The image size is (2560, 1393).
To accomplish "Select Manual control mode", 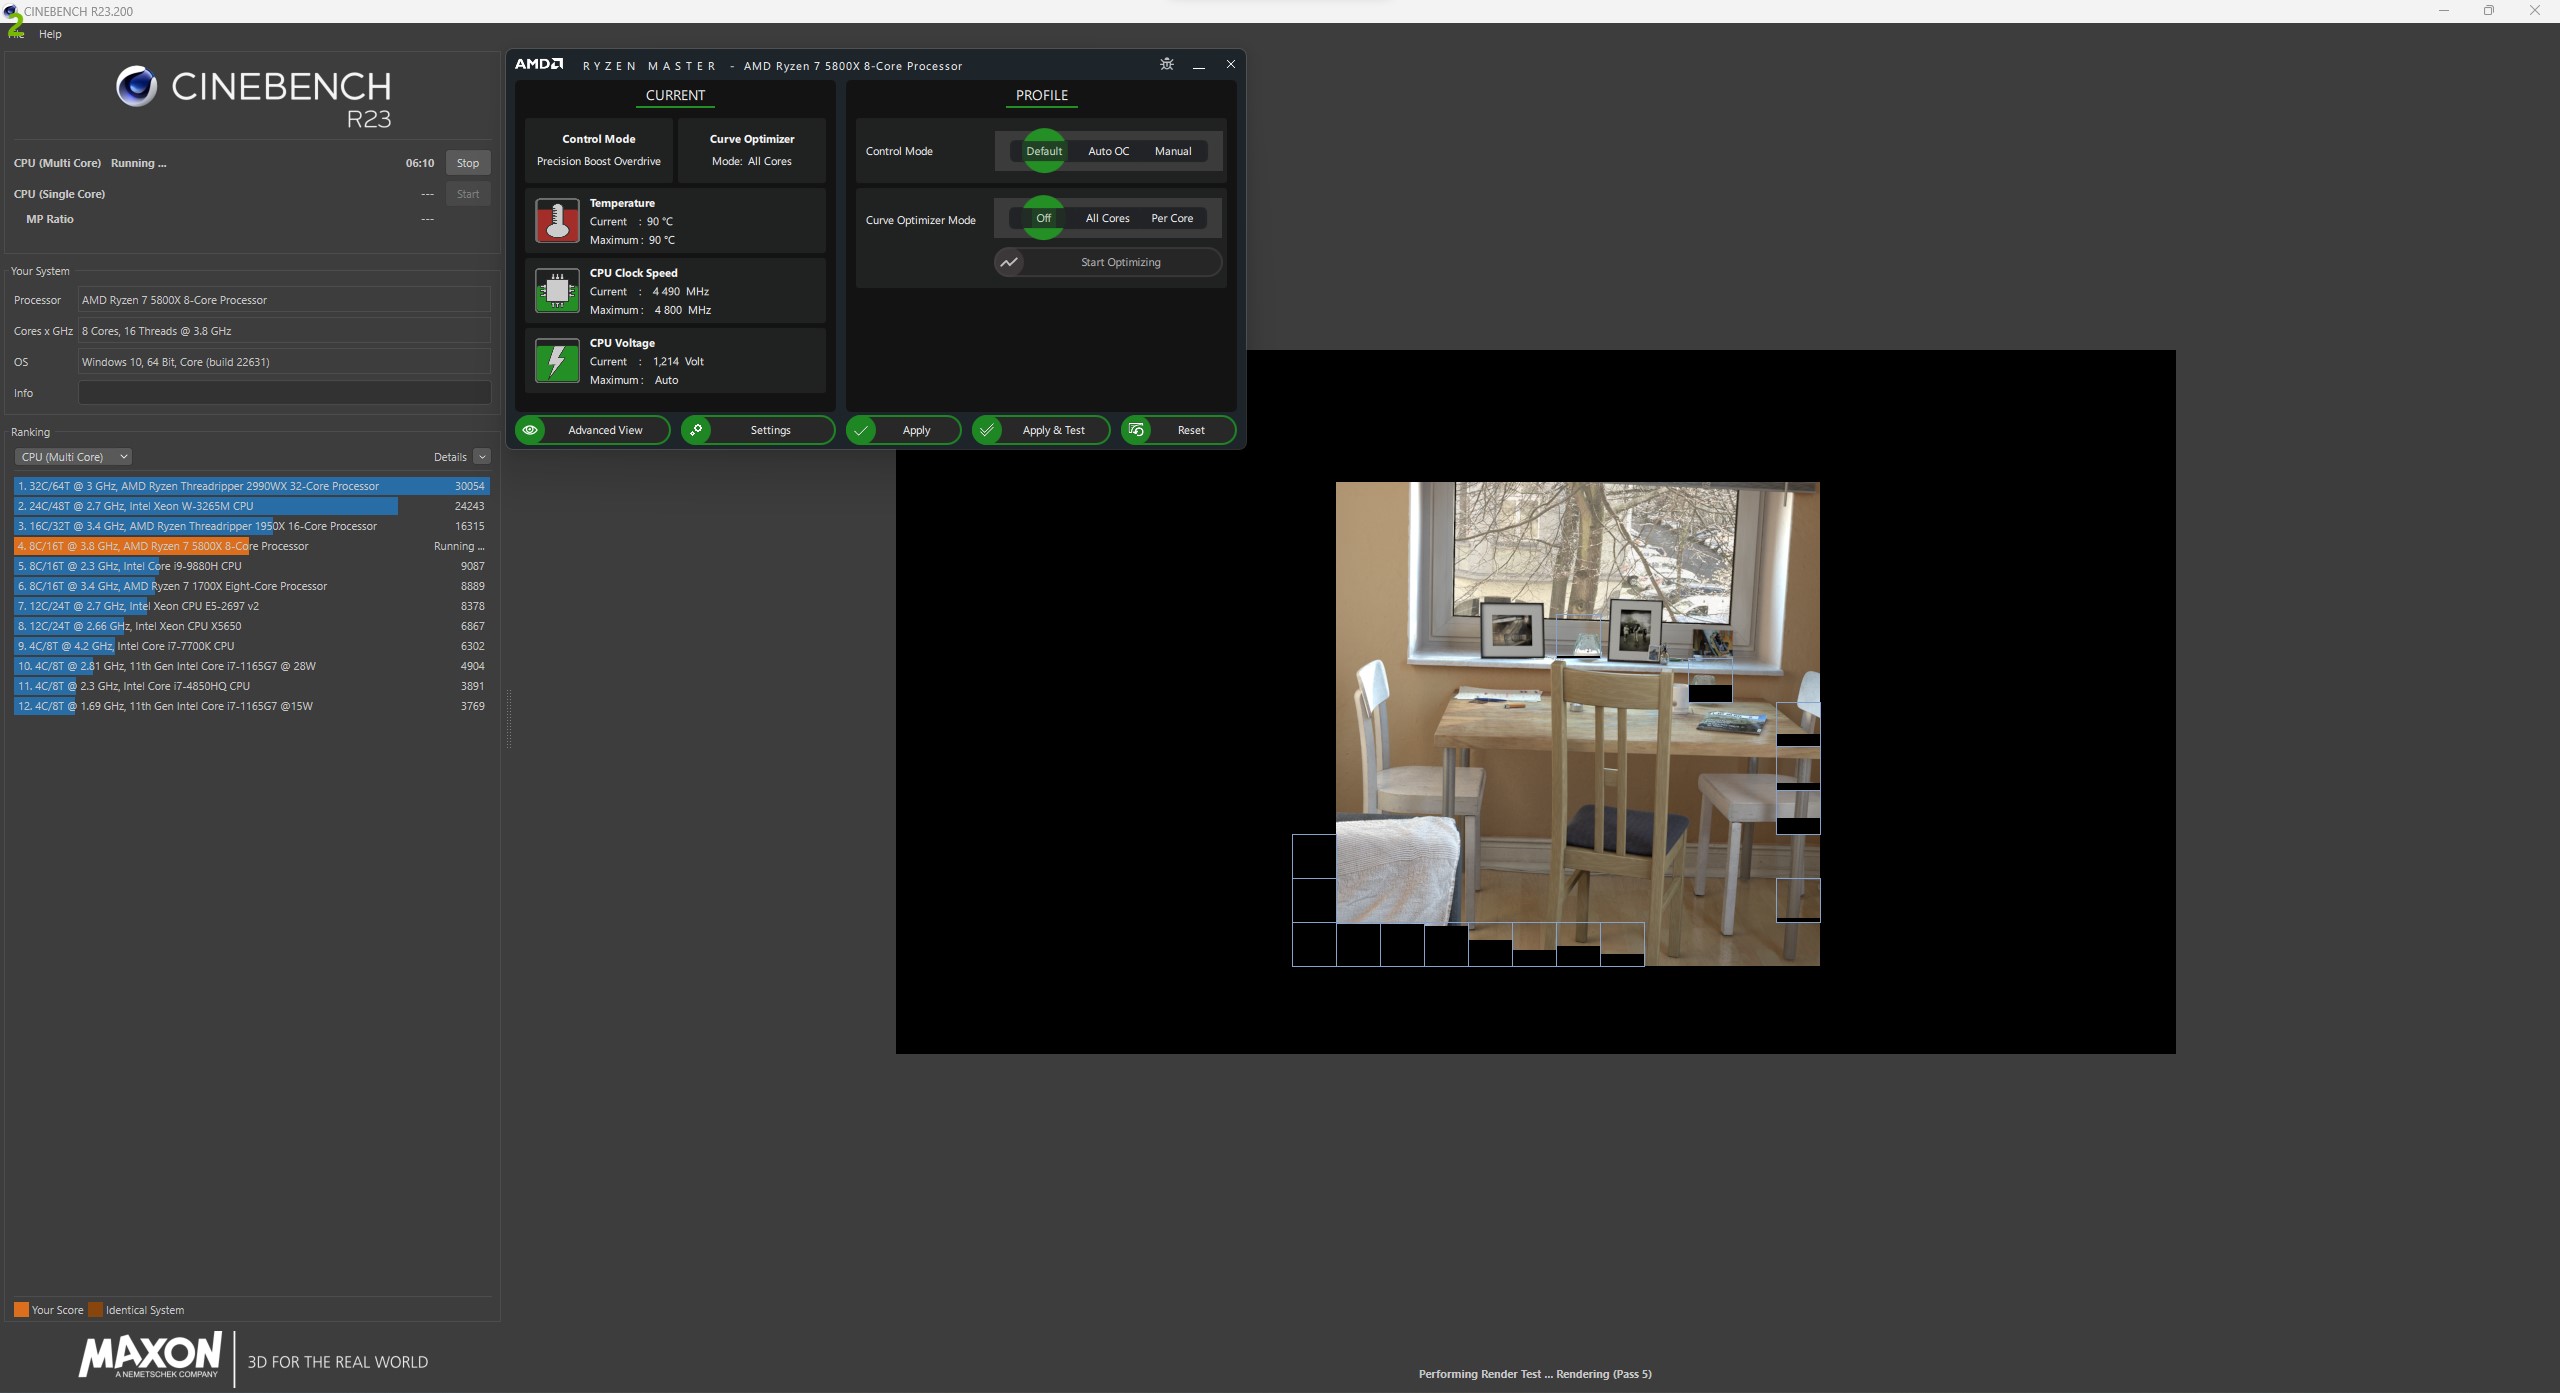I will pyautogui.click(x=1172, y=151).
